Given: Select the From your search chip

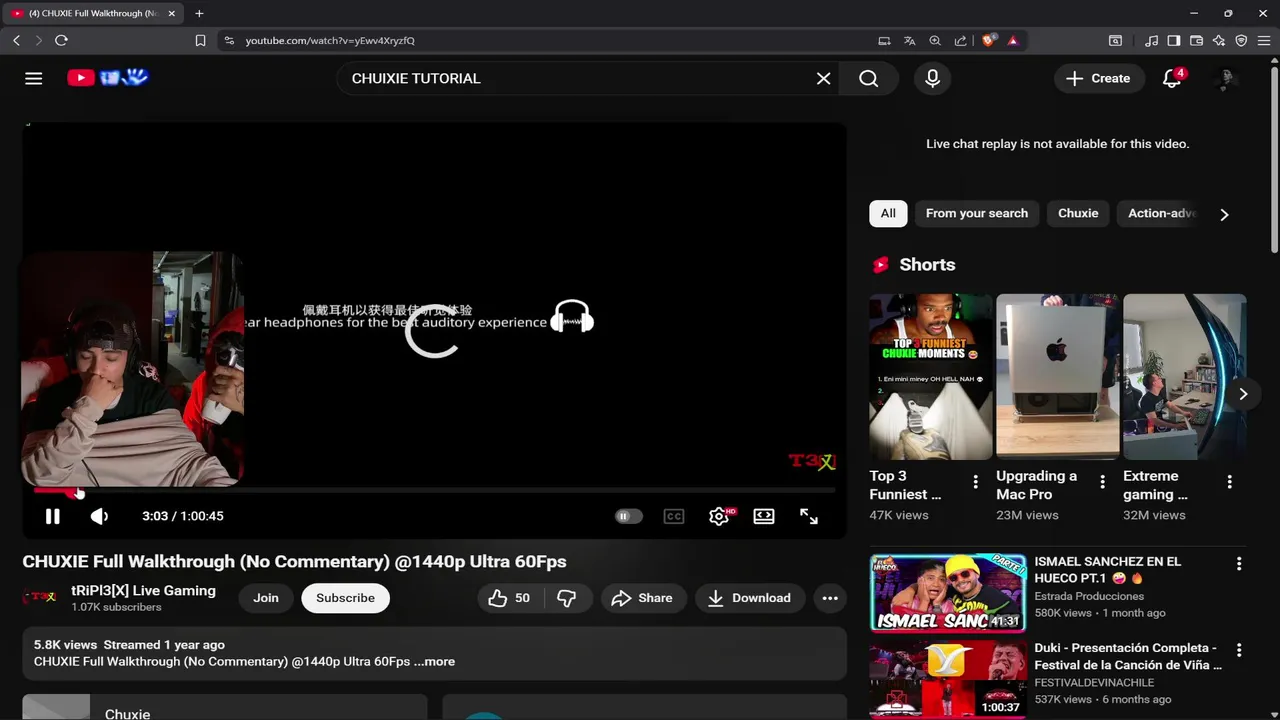Looking at the screenshot, I should 977,213.
